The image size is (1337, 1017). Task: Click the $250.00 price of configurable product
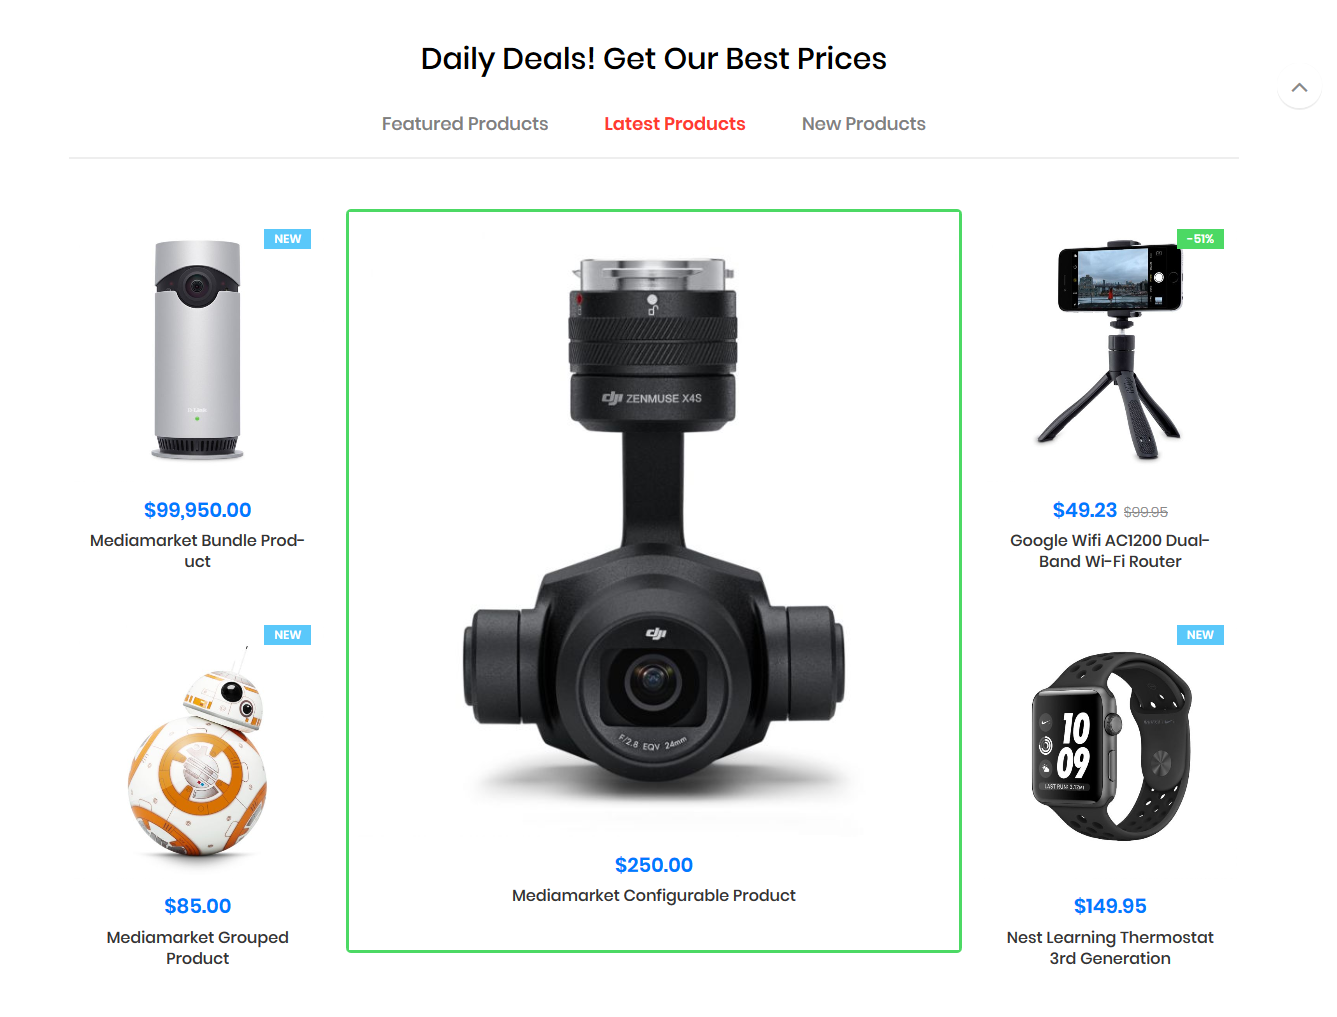[654, 865]
